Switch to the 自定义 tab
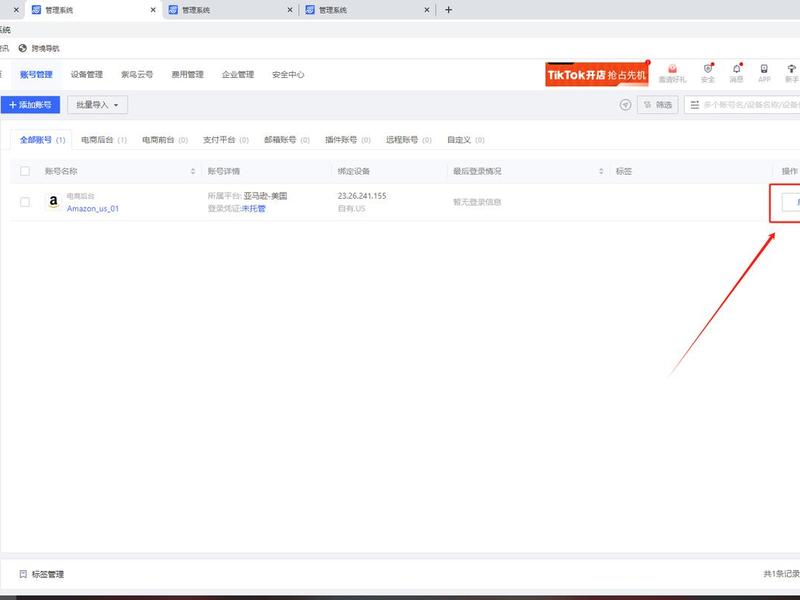The height and width of the screenshot is (600, 800). (x=466, y=140)
